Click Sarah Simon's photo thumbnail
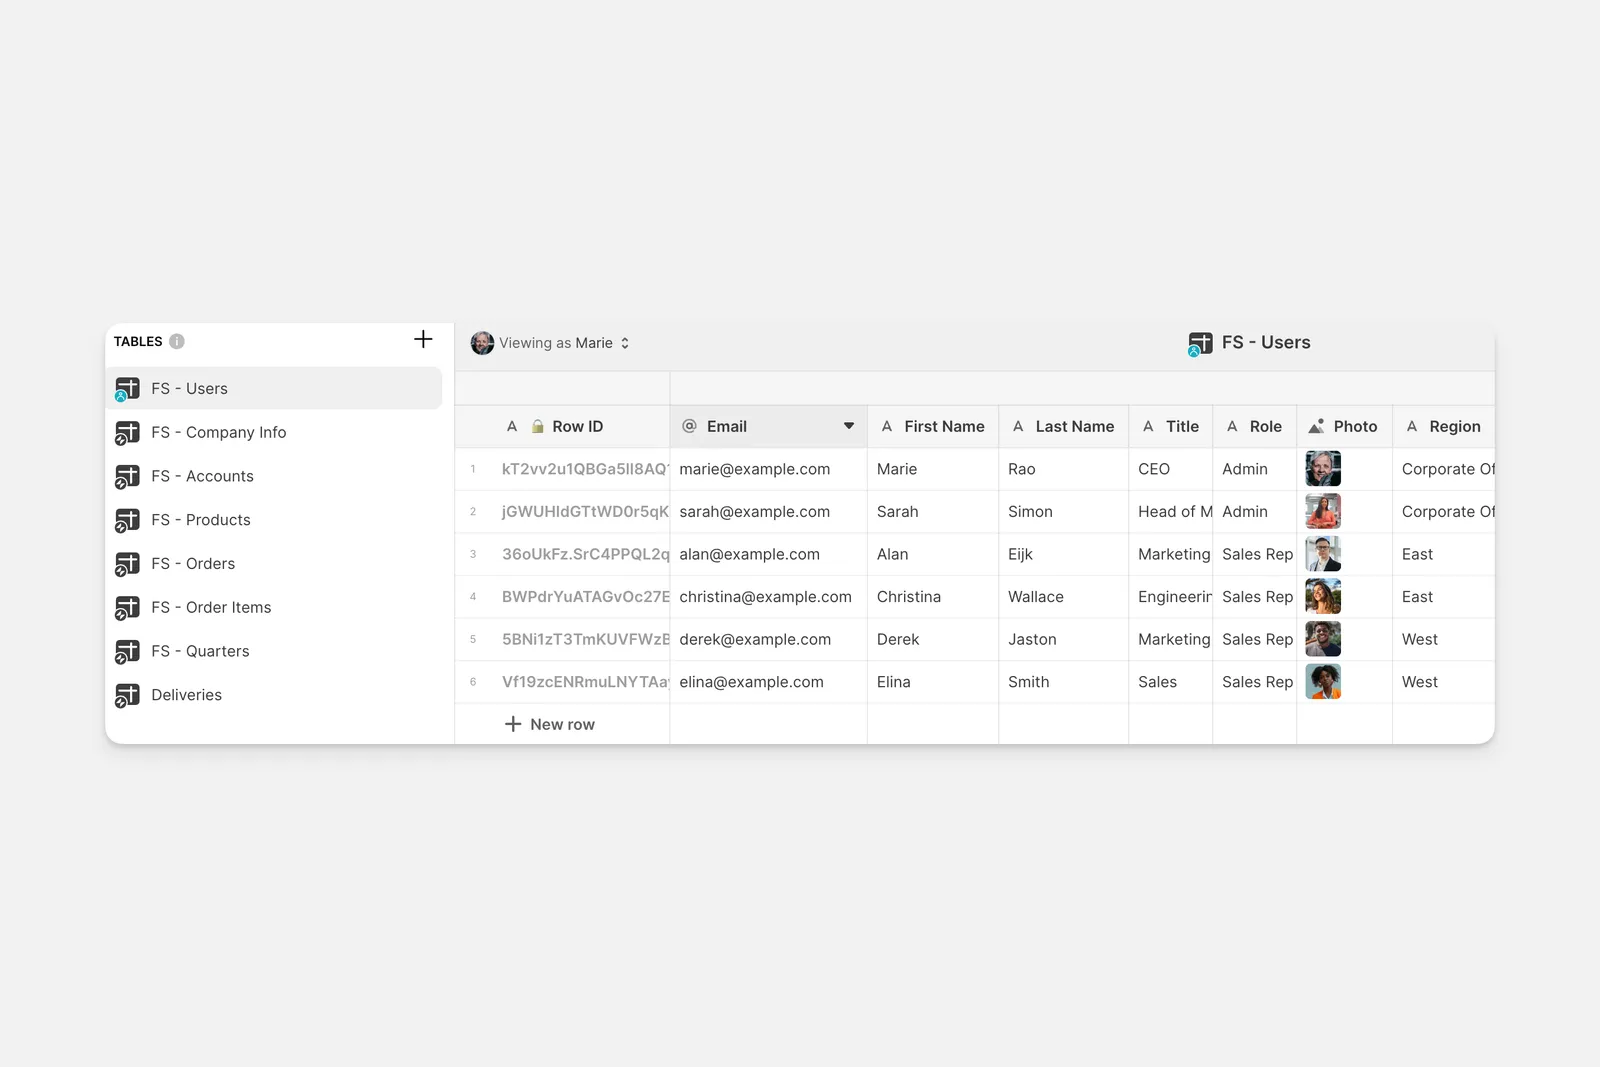 [x=1323, y=512]
